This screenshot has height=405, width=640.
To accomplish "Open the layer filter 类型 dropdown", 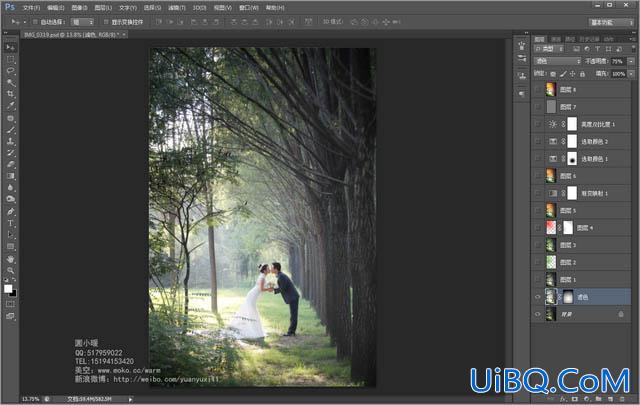I will (x=549, y=49).
